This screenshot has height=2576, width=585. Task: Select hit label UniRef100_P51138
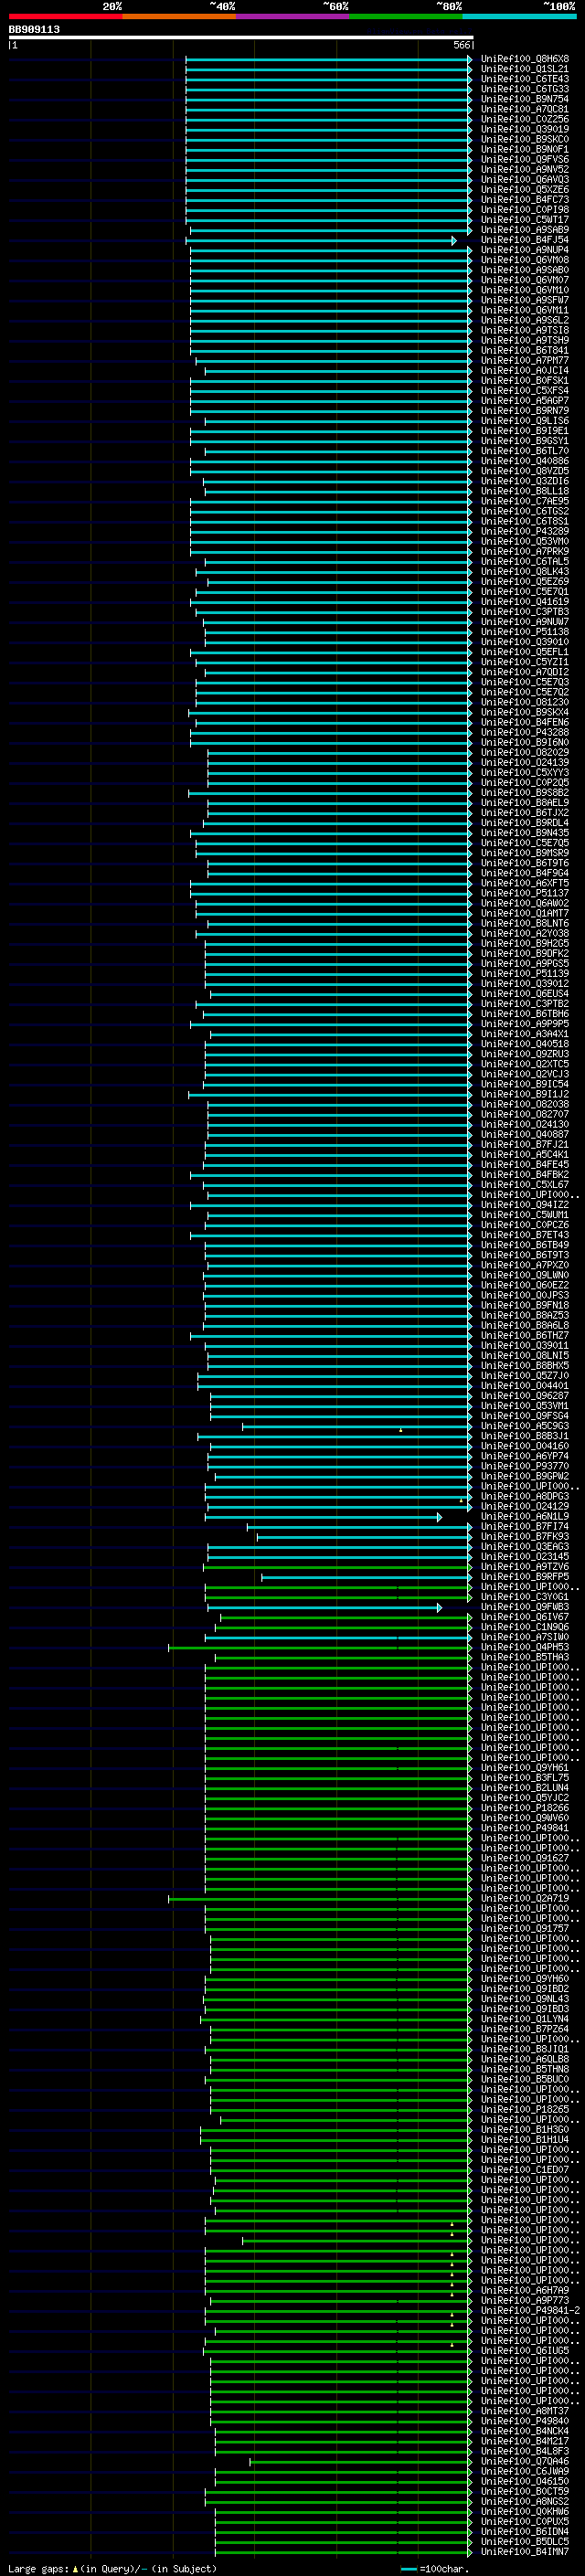pos(525,632)
